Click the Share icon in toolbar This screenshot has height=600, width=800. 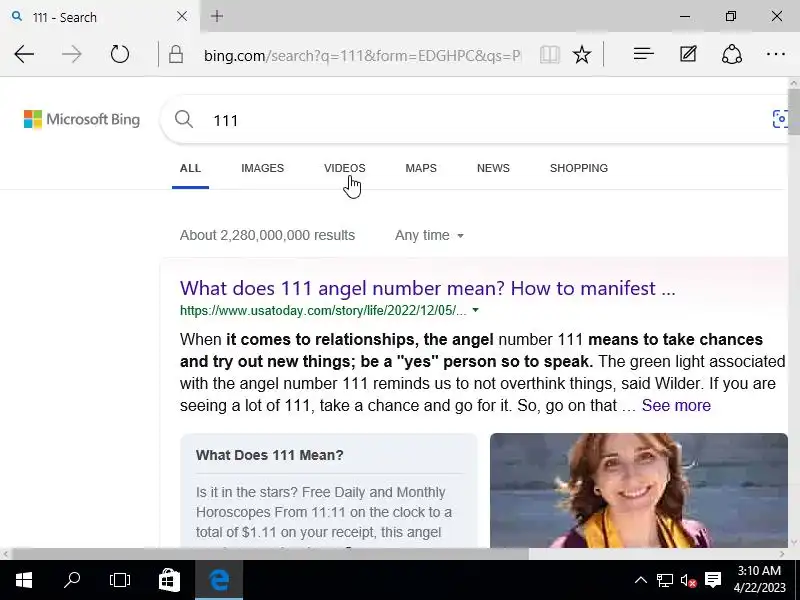[x=732, y=54]
